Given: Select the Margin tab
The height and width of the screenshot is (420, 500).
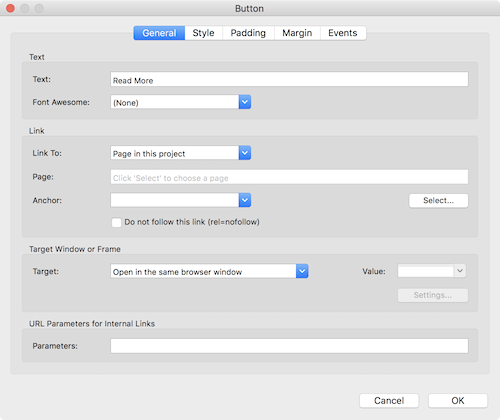Looking at the screenshot, I should tap(297, 33).
